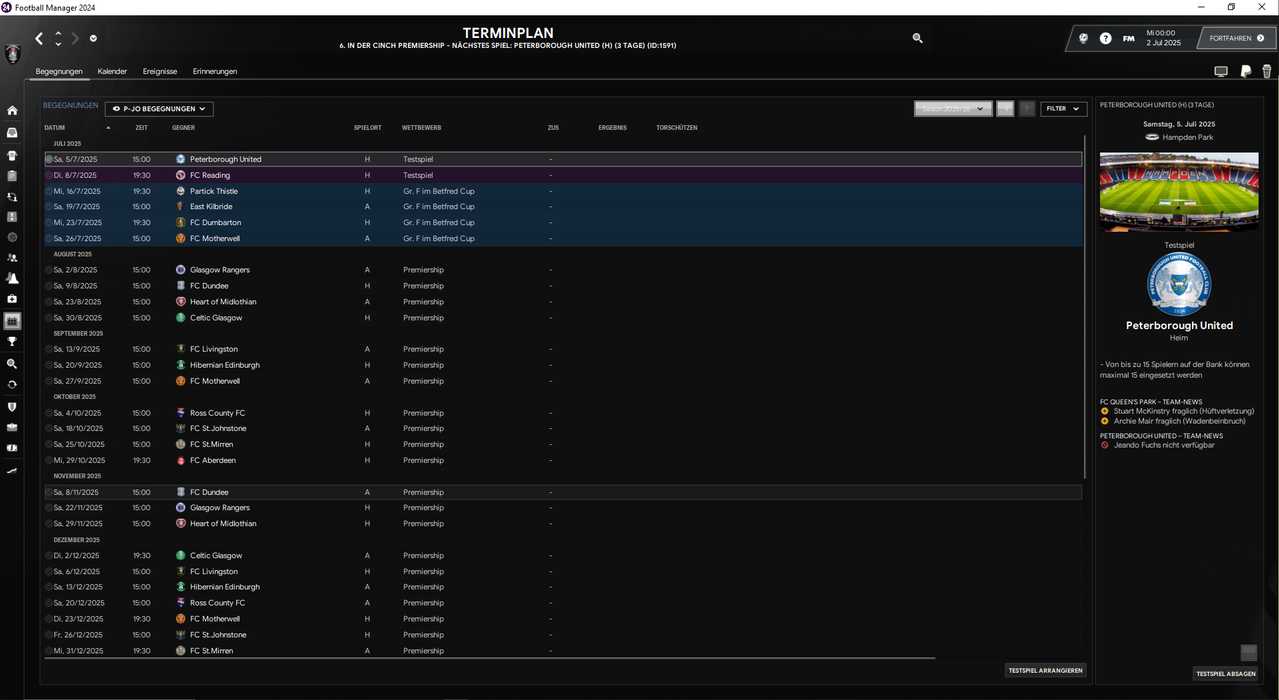1279x700 pixels.
Task: Open the Club Info shield sidebar icon
Action: coord(12,407)
